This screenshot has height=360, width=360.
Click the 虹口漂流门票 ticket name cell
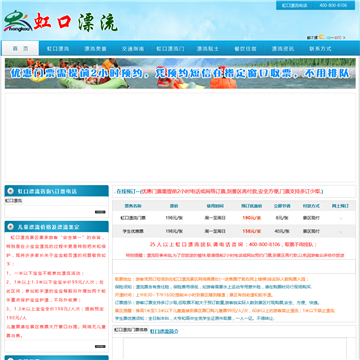coord(133,218)
